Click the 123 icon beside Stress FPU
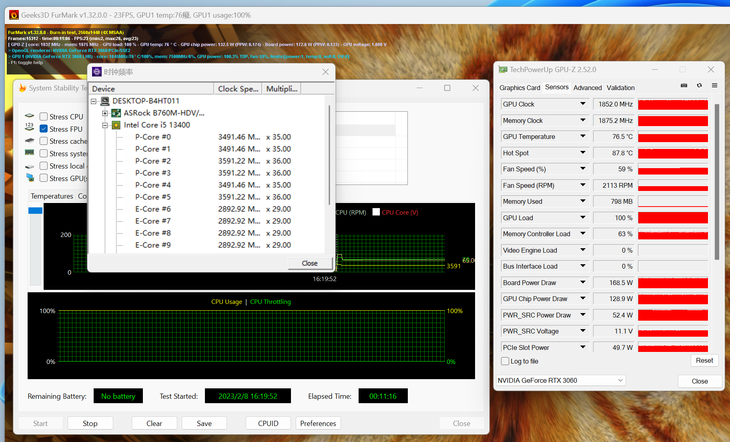 pyautogui.click(x=29, y=127)
